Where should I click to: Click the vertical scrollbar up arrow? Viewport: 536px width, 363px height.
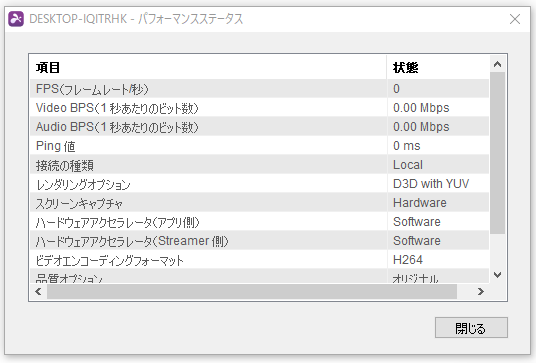pyautogui.click(x=497, y=64)
